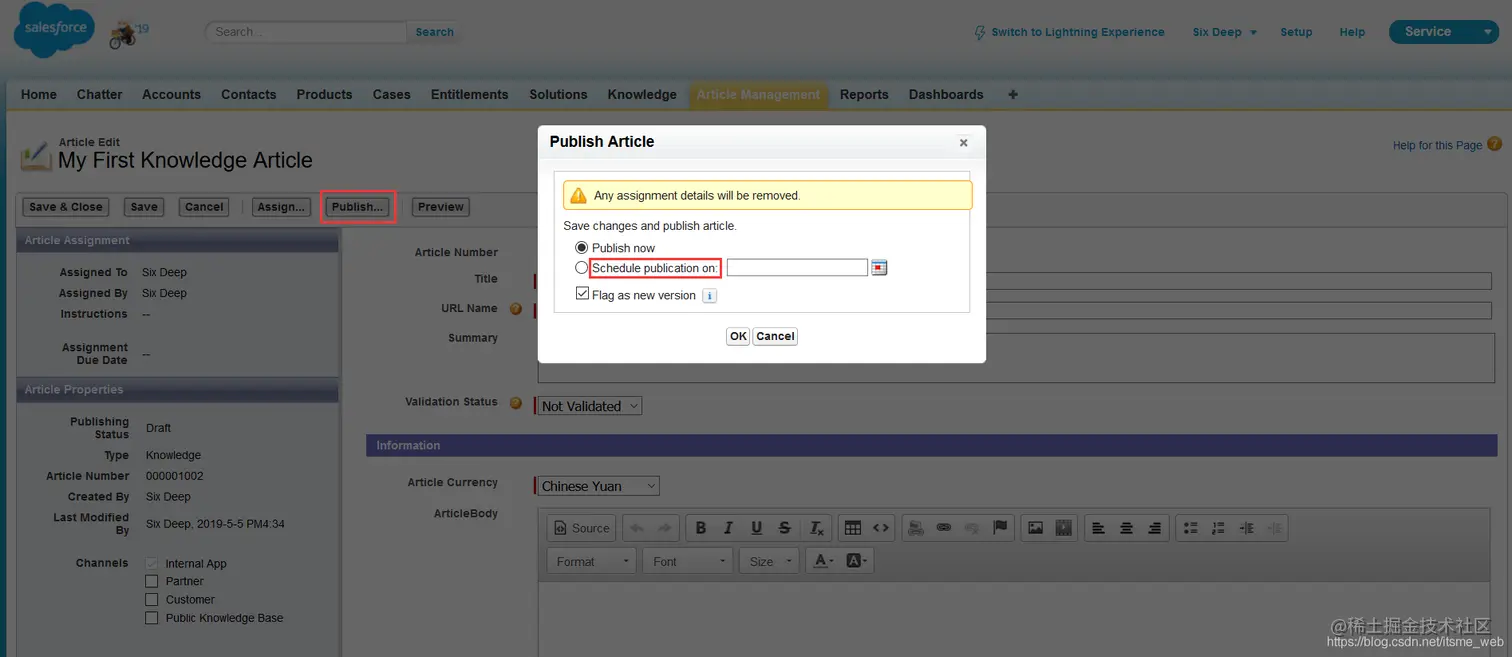
Task: Click the code snippet icon
Action: pos(880,528)
